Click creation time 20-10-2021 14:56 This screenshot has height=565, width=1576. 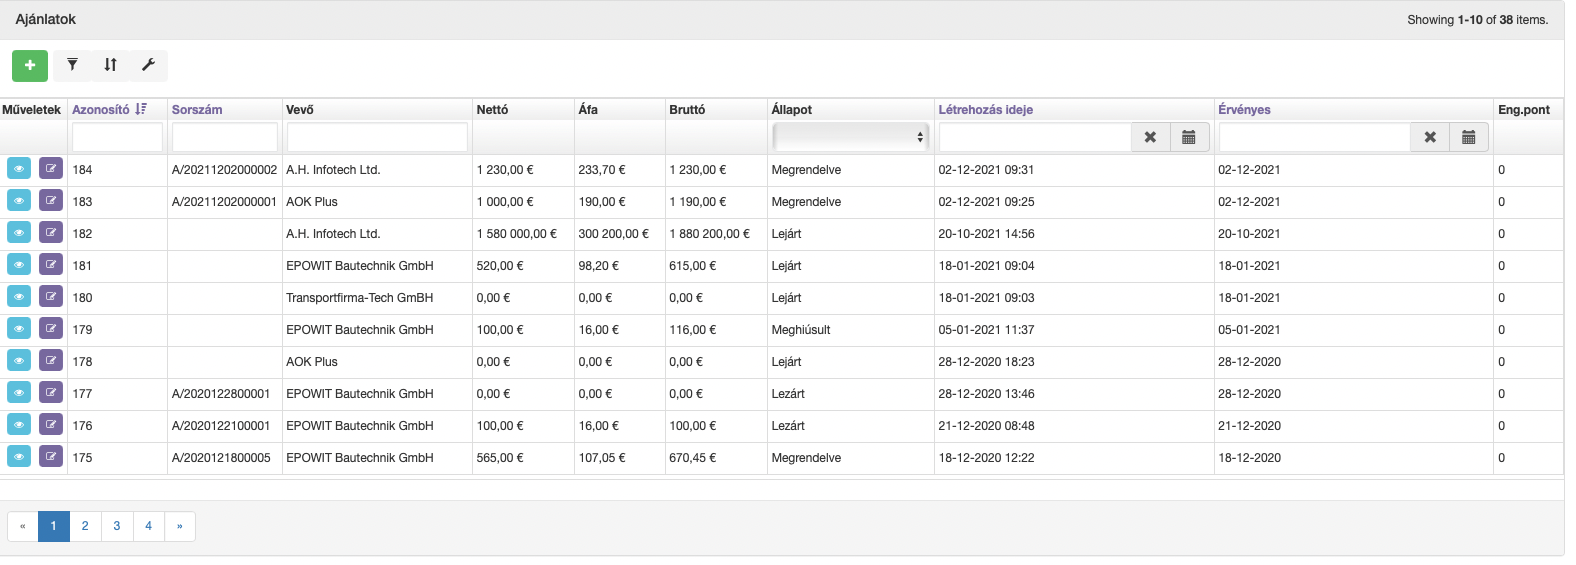pyautogui.click(x=986, y=234)
